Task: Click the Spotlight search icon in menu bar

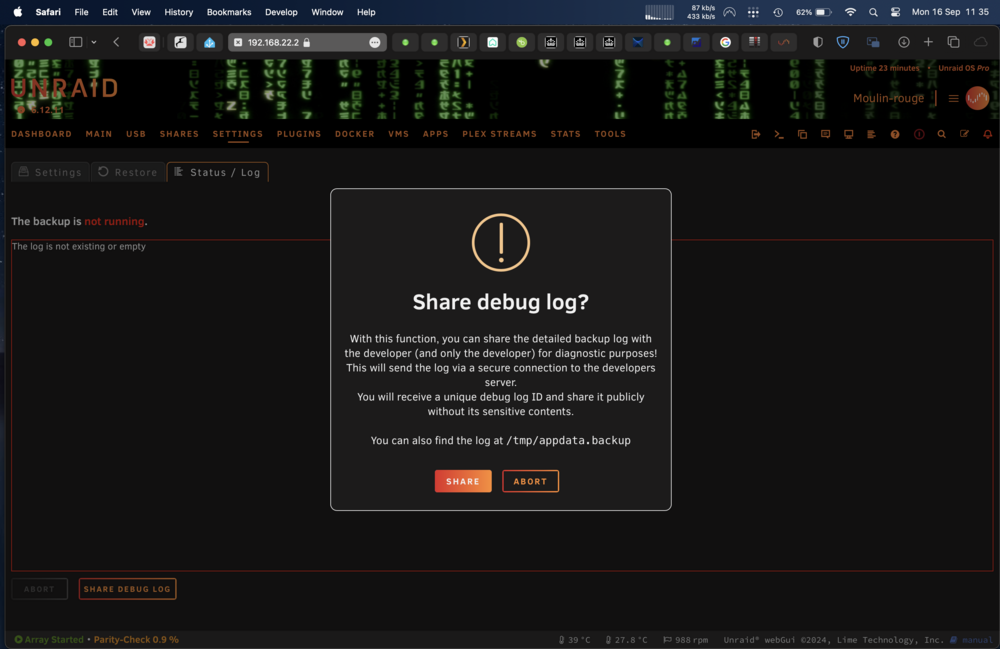Action: [x=873, y=12]
